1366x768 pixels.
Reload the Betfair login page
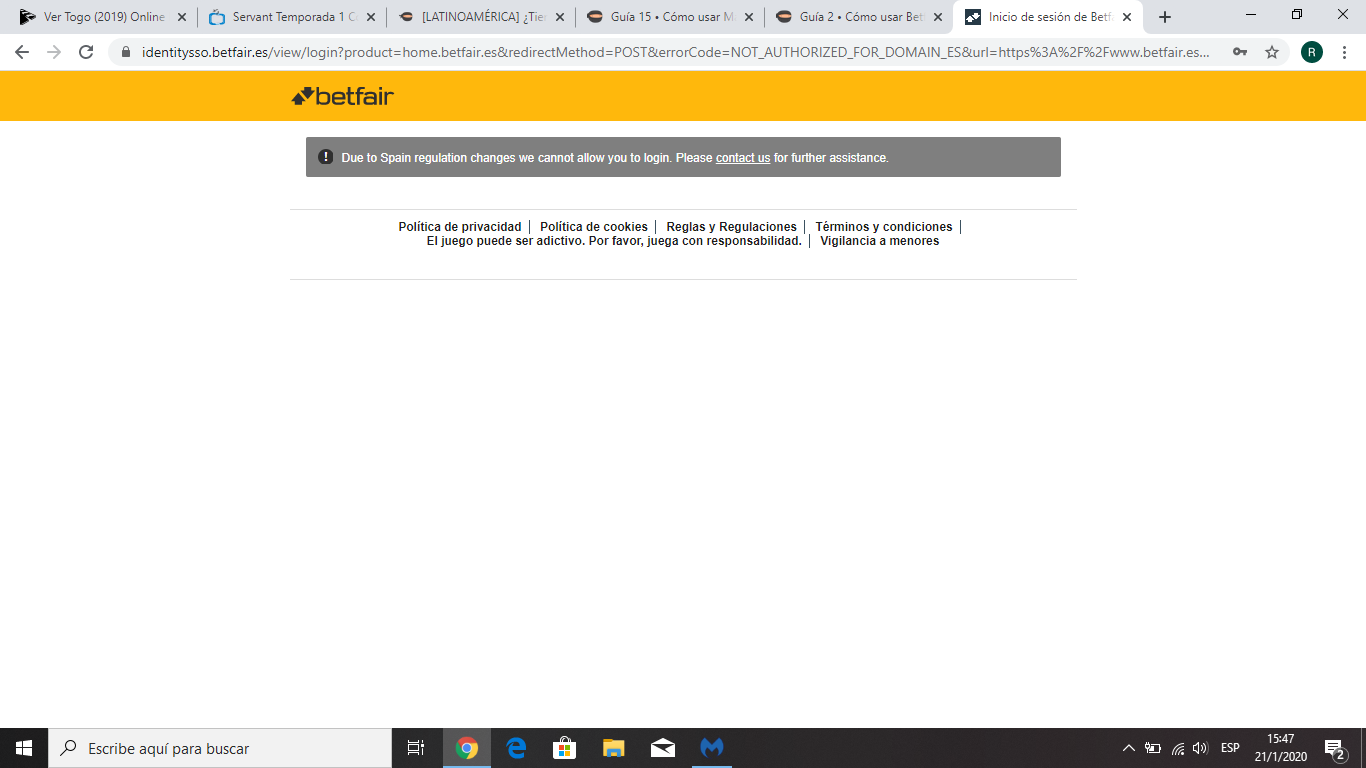click(x=86, y=52)
